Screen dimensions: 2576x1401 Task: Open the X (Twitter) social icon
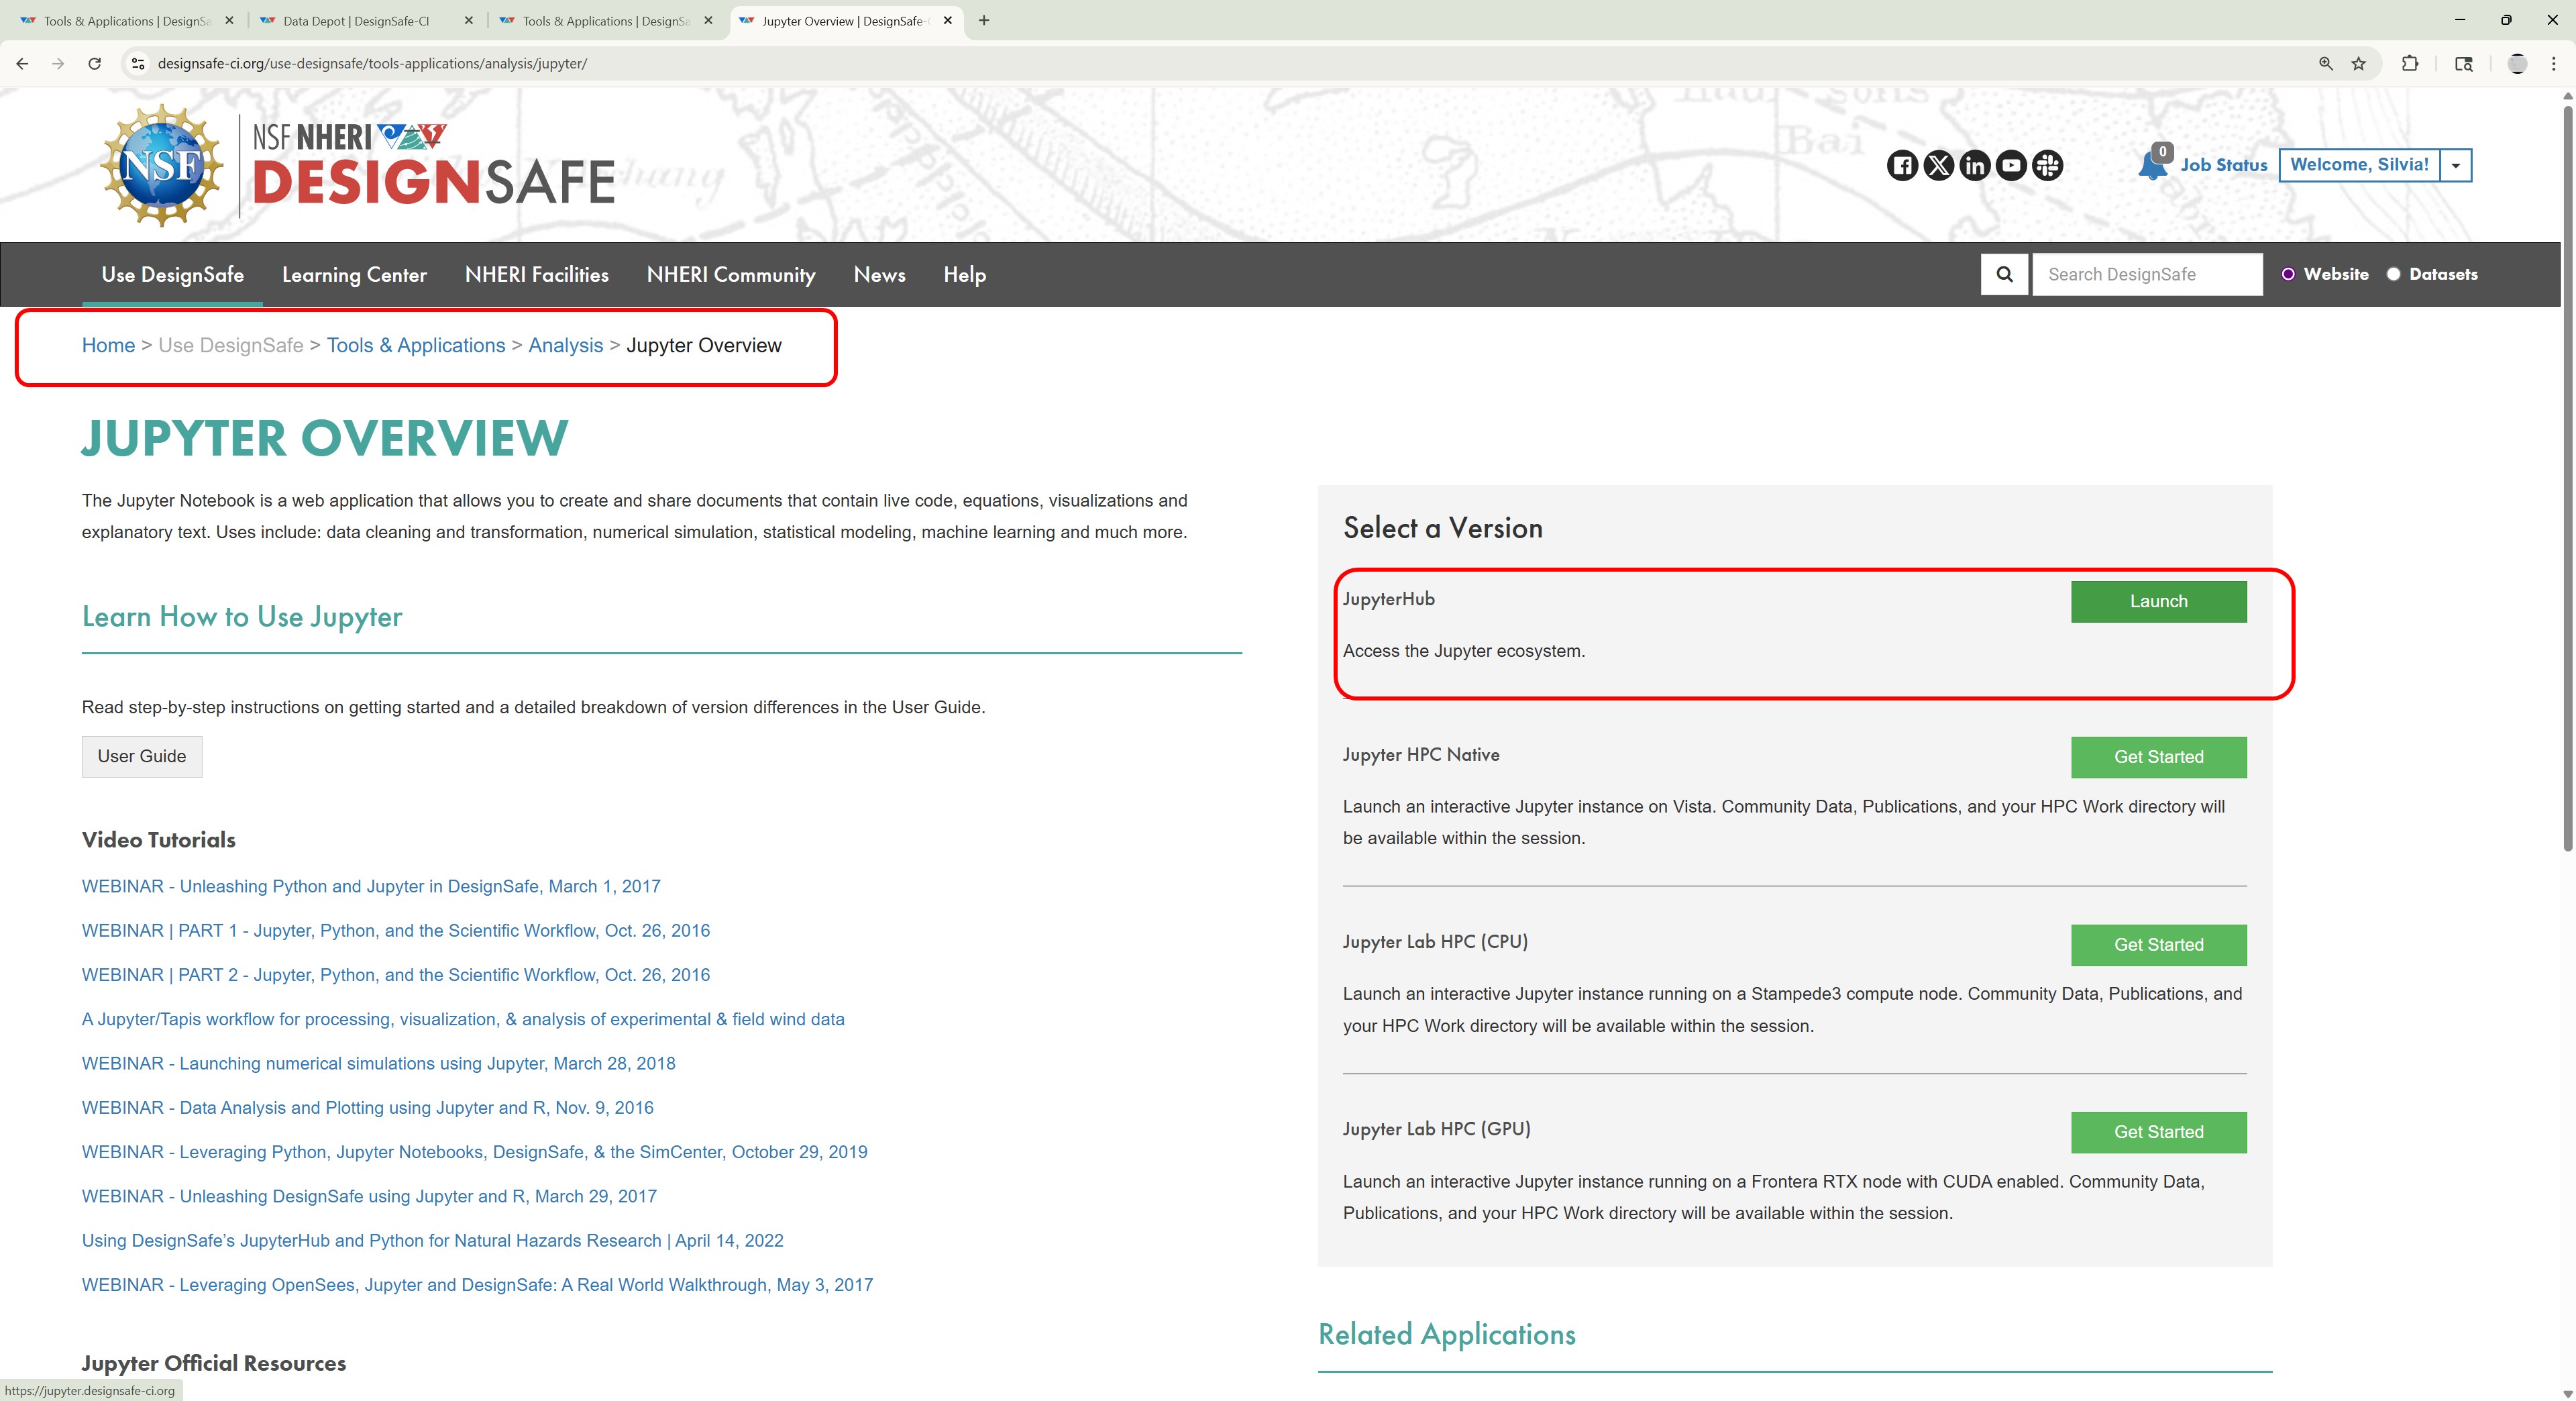1938,165
